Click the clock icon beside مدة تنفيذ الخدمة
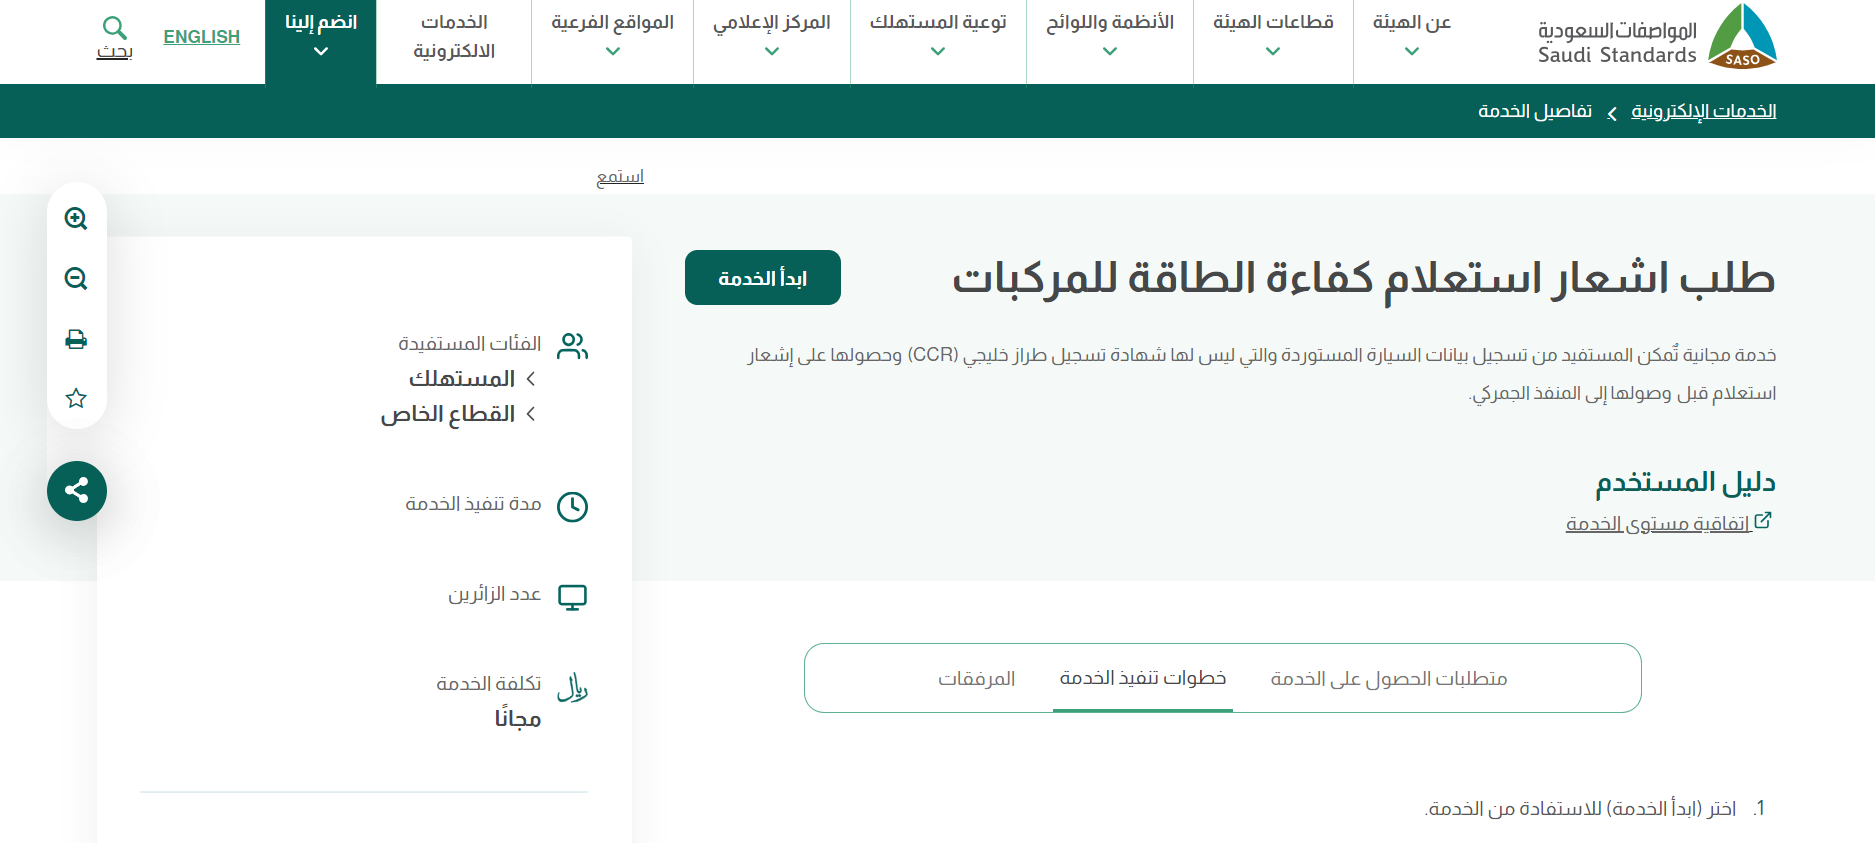This screenshot has height=843, width=1875. [572, 507]
